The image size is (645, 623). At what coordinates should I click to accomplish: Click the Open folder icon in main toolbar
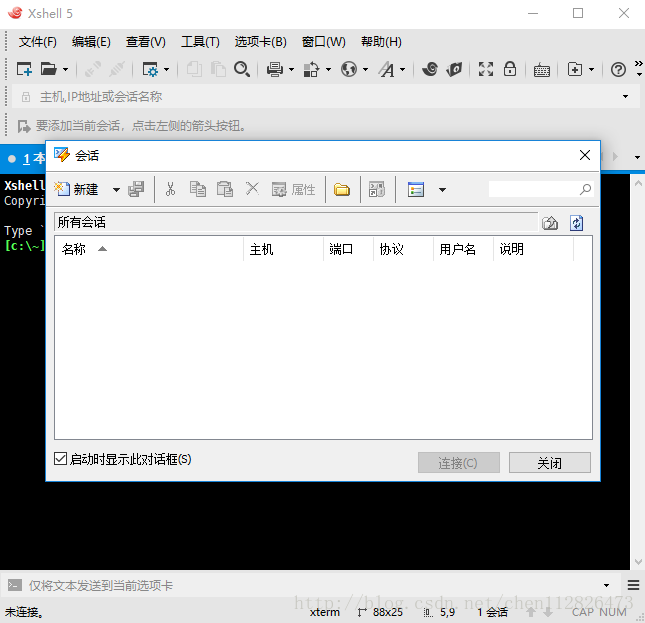pyautogui.click(x=49, y=69)
